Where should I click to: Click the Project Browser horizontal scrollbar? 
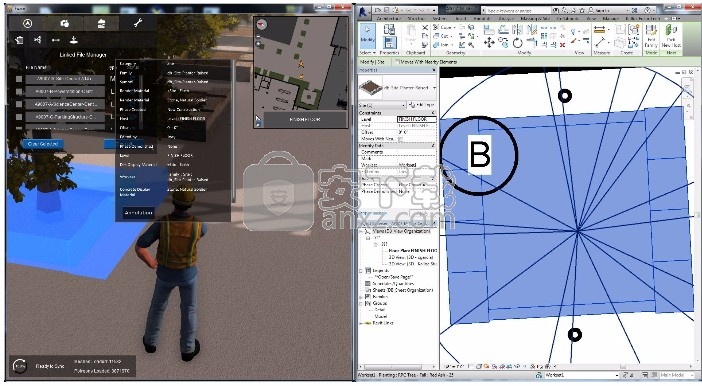397,367
